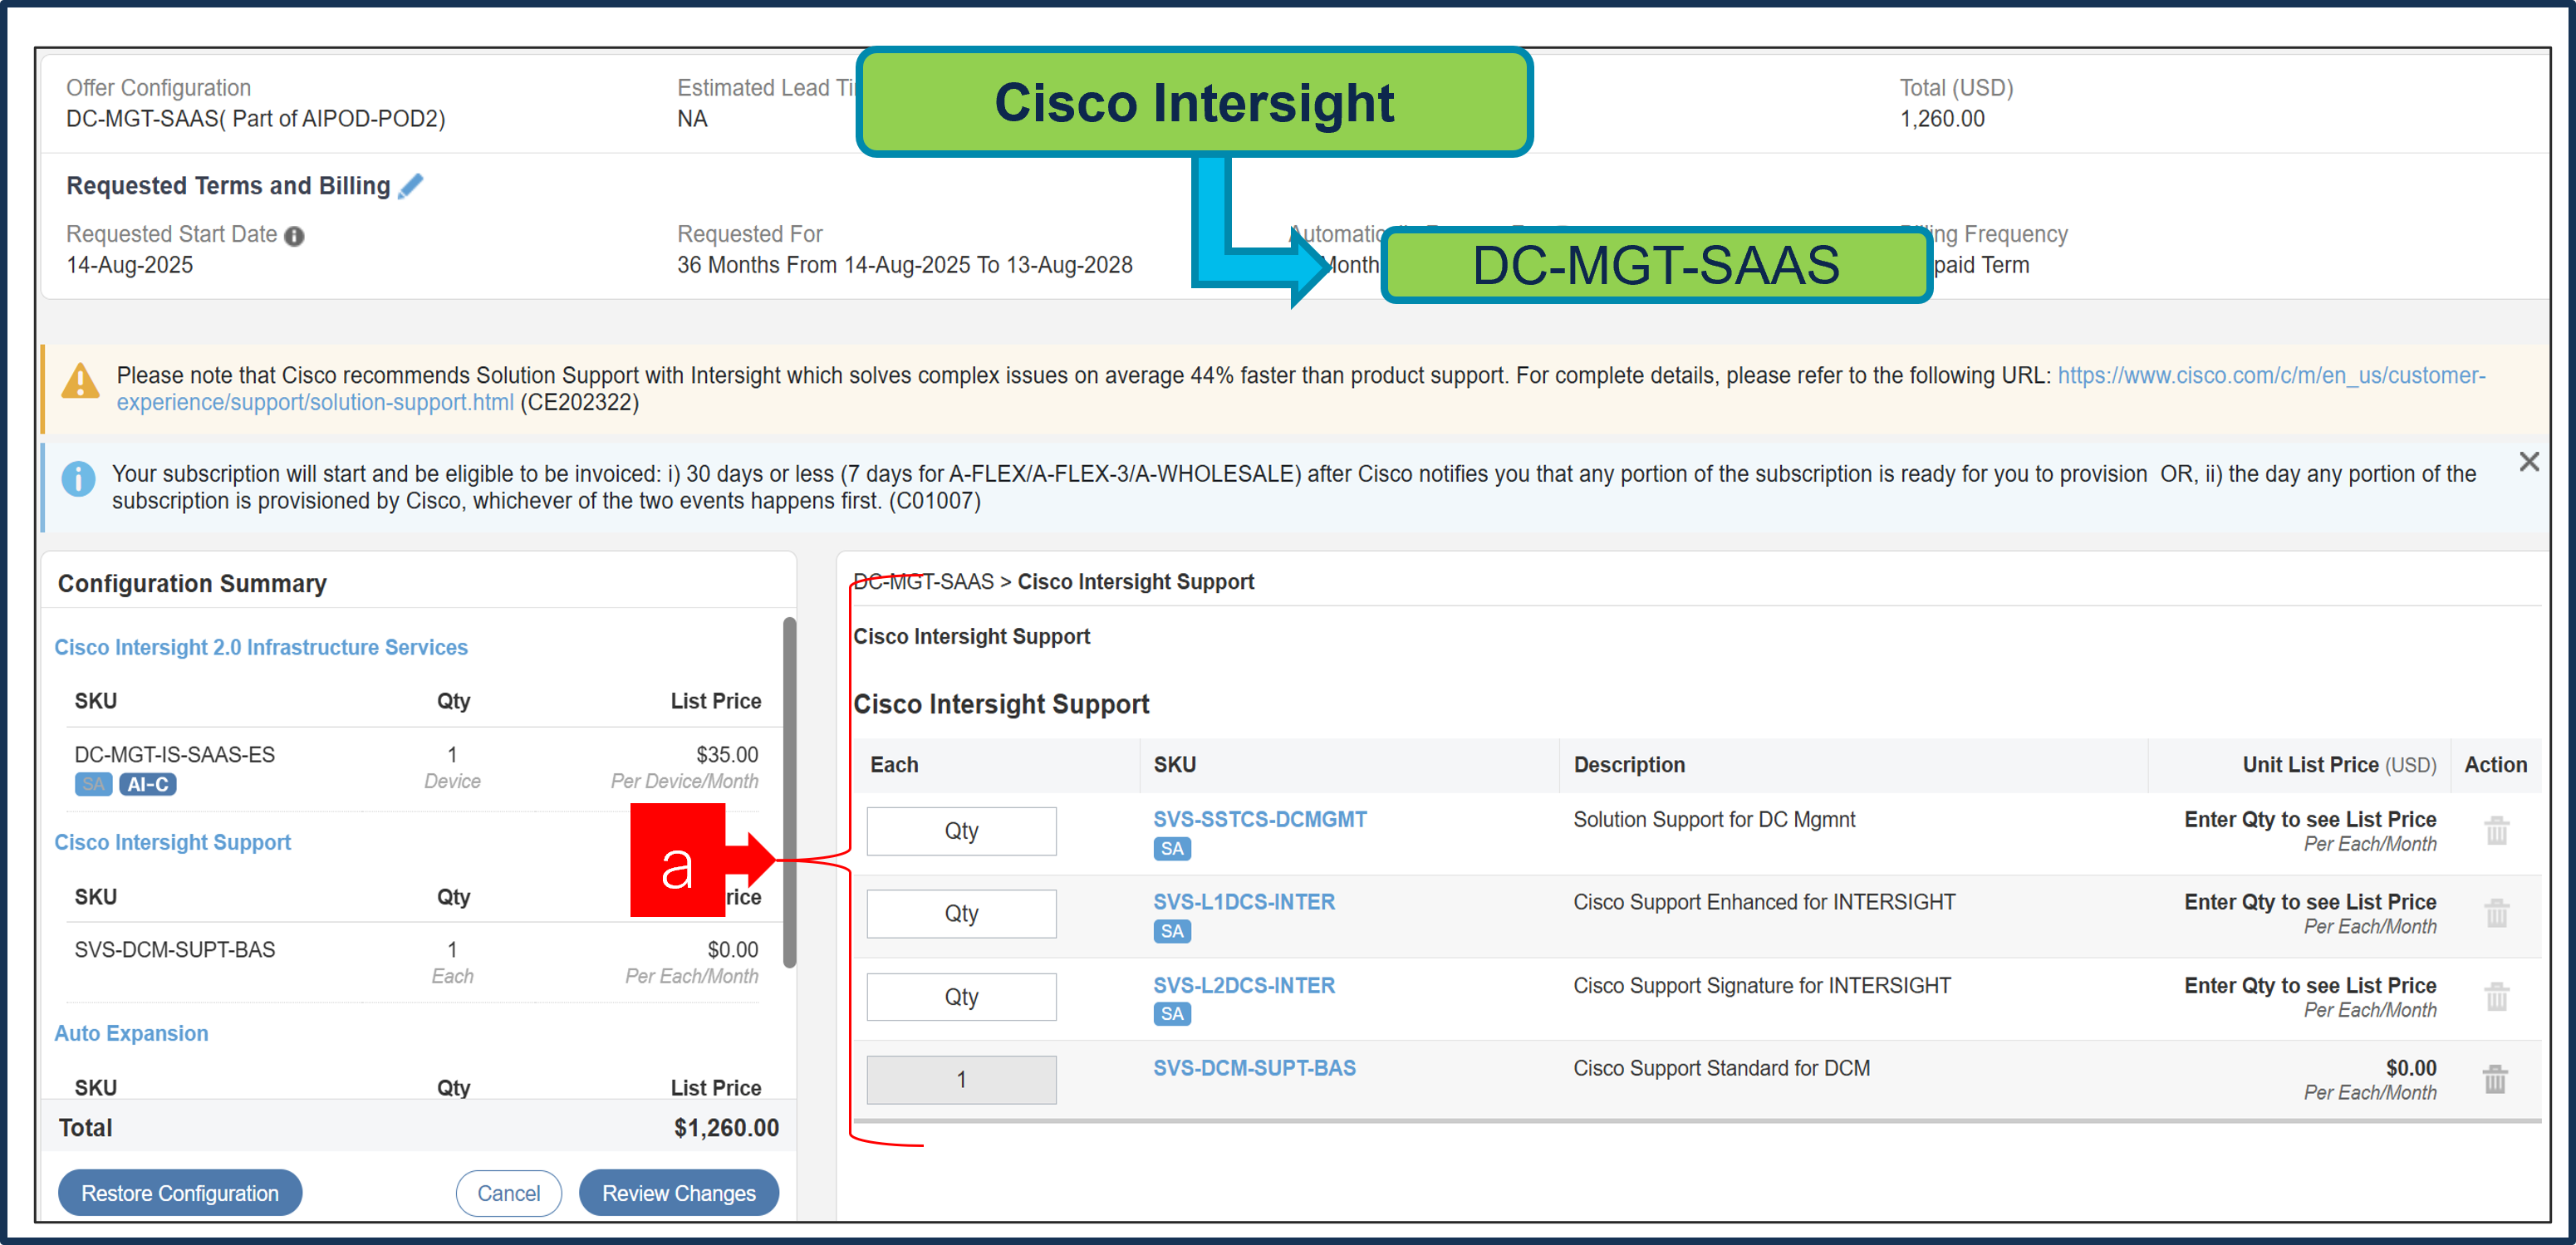
Task: Click the SA badge under DC-MGT-IS-SAAS-ES
Action: [92, 784]
